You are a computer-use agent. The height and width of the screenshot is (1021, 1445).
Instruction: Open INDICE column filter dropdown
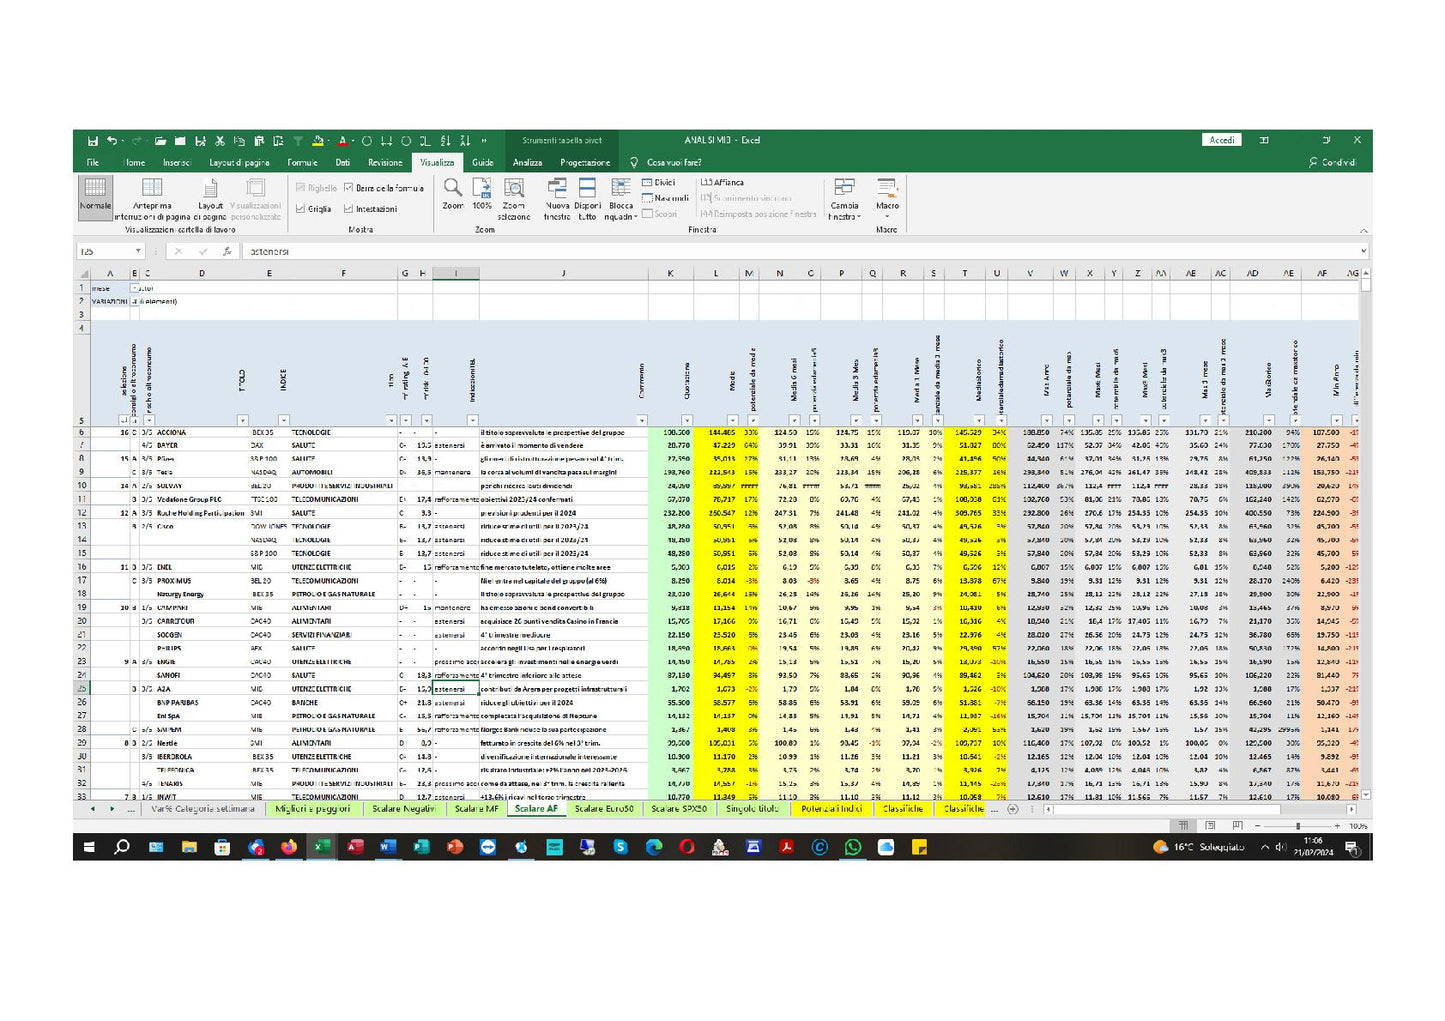(284, 420)
